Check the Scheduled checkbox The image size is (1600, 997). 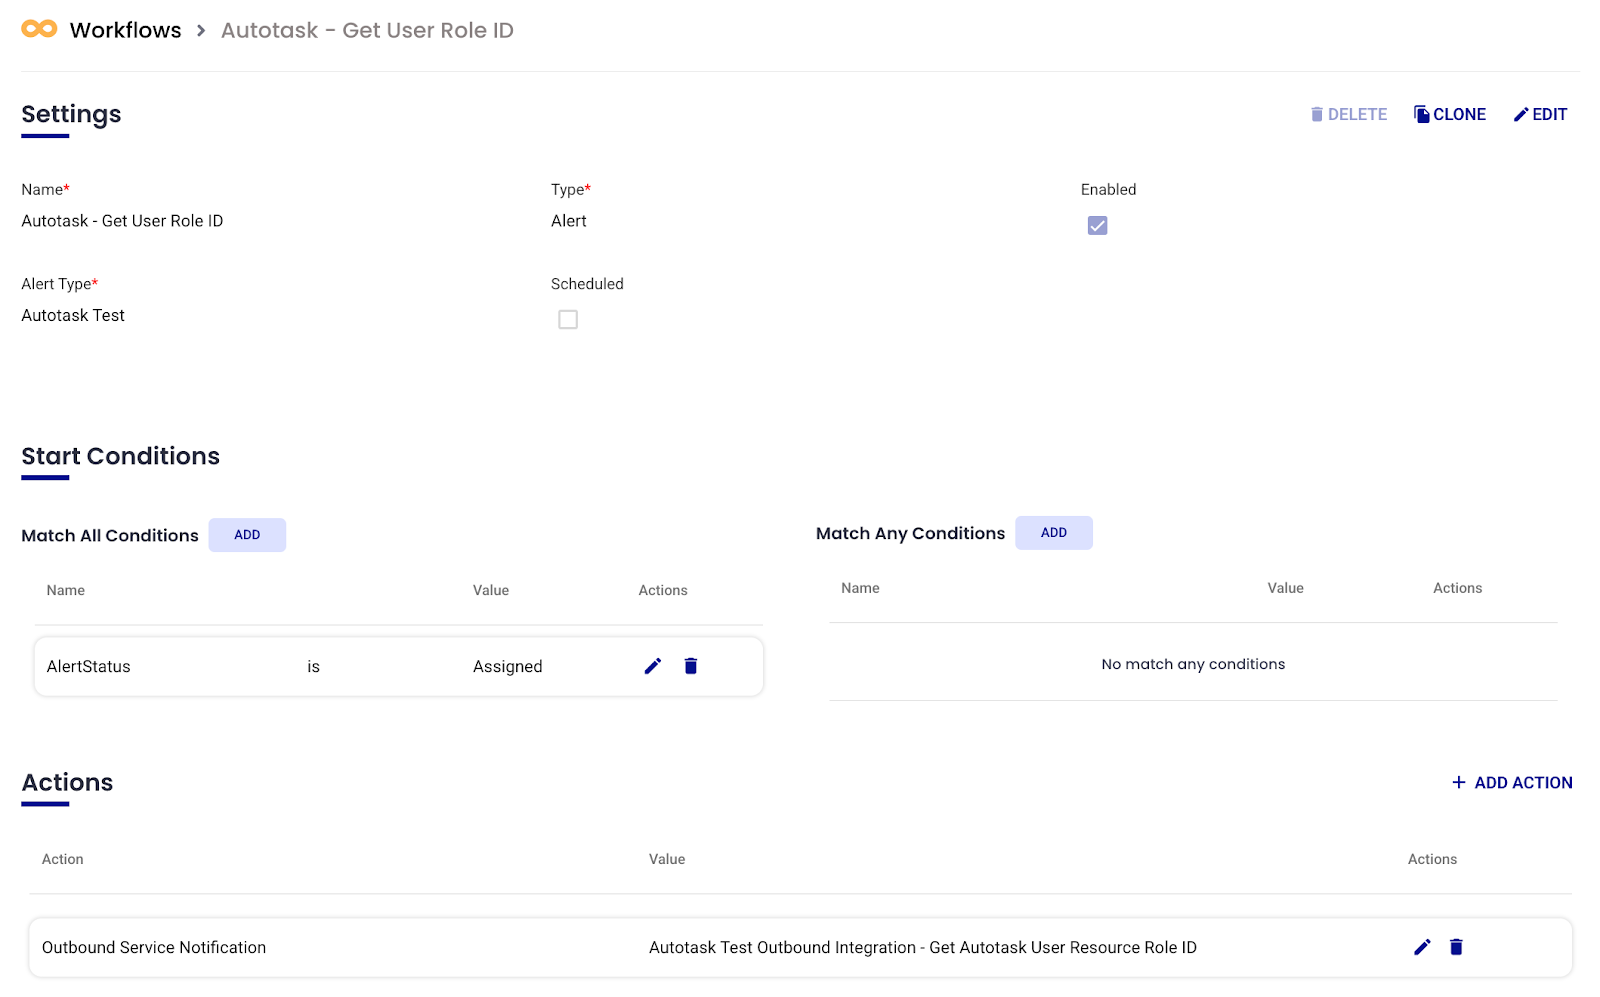point(568,320)
